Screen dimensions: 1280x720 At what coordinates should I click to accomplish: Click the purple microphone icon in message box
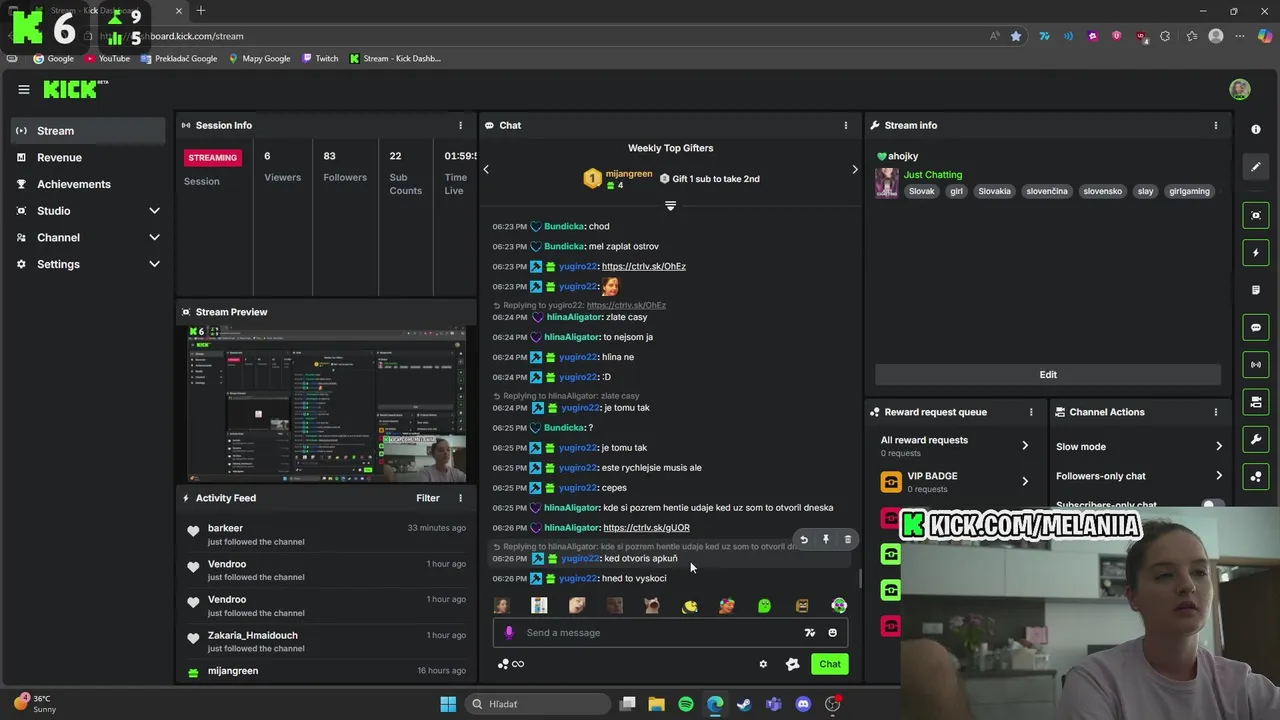coord(509,632)
